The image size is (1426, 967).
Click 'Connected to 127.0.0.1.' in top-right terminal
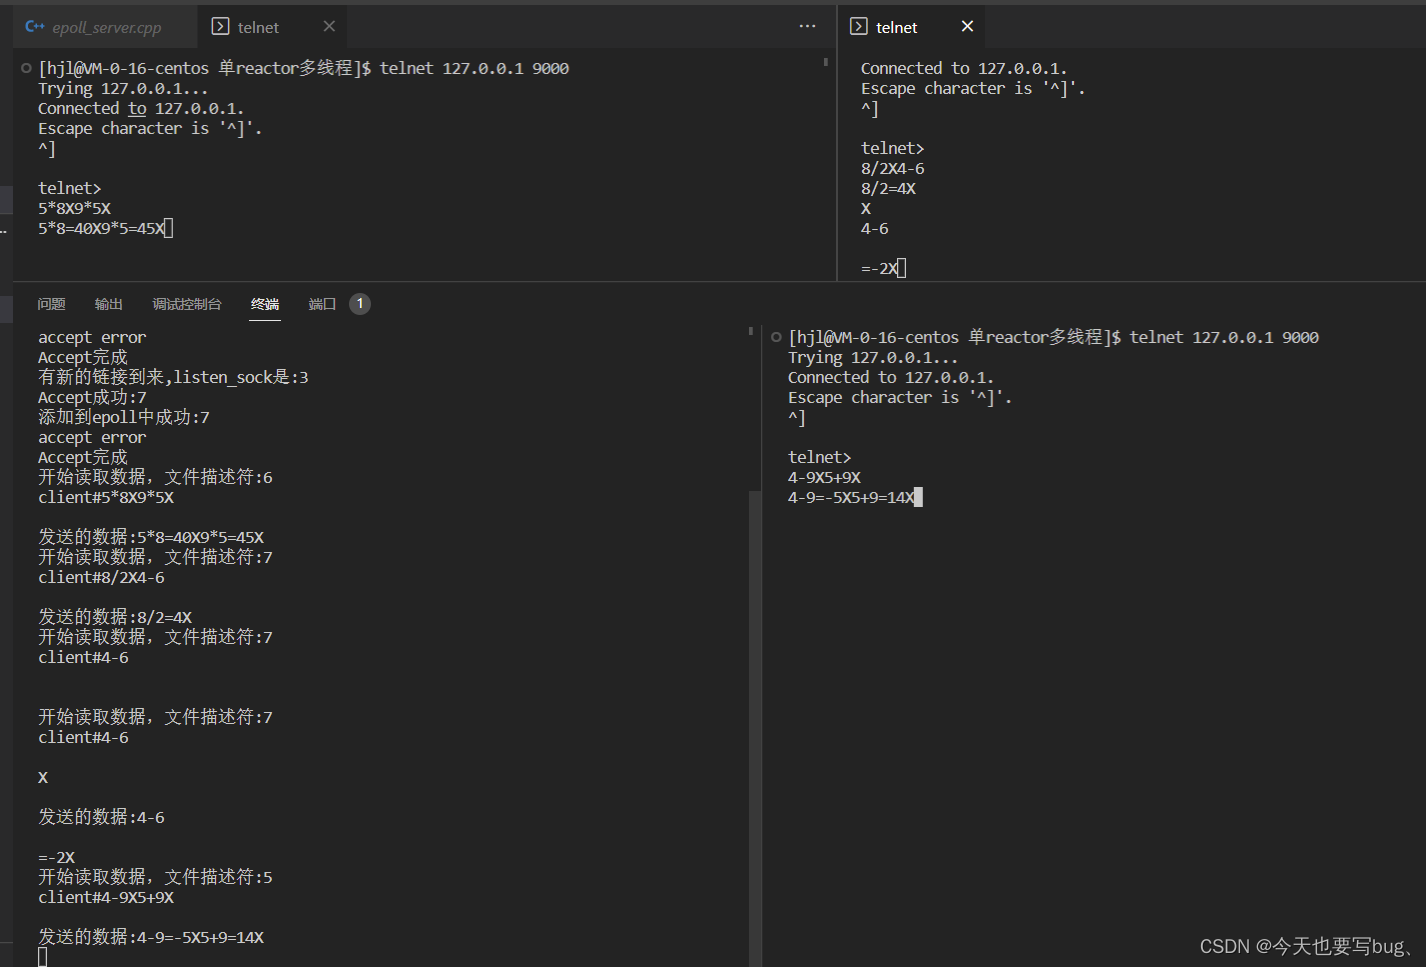pos(964,68)
